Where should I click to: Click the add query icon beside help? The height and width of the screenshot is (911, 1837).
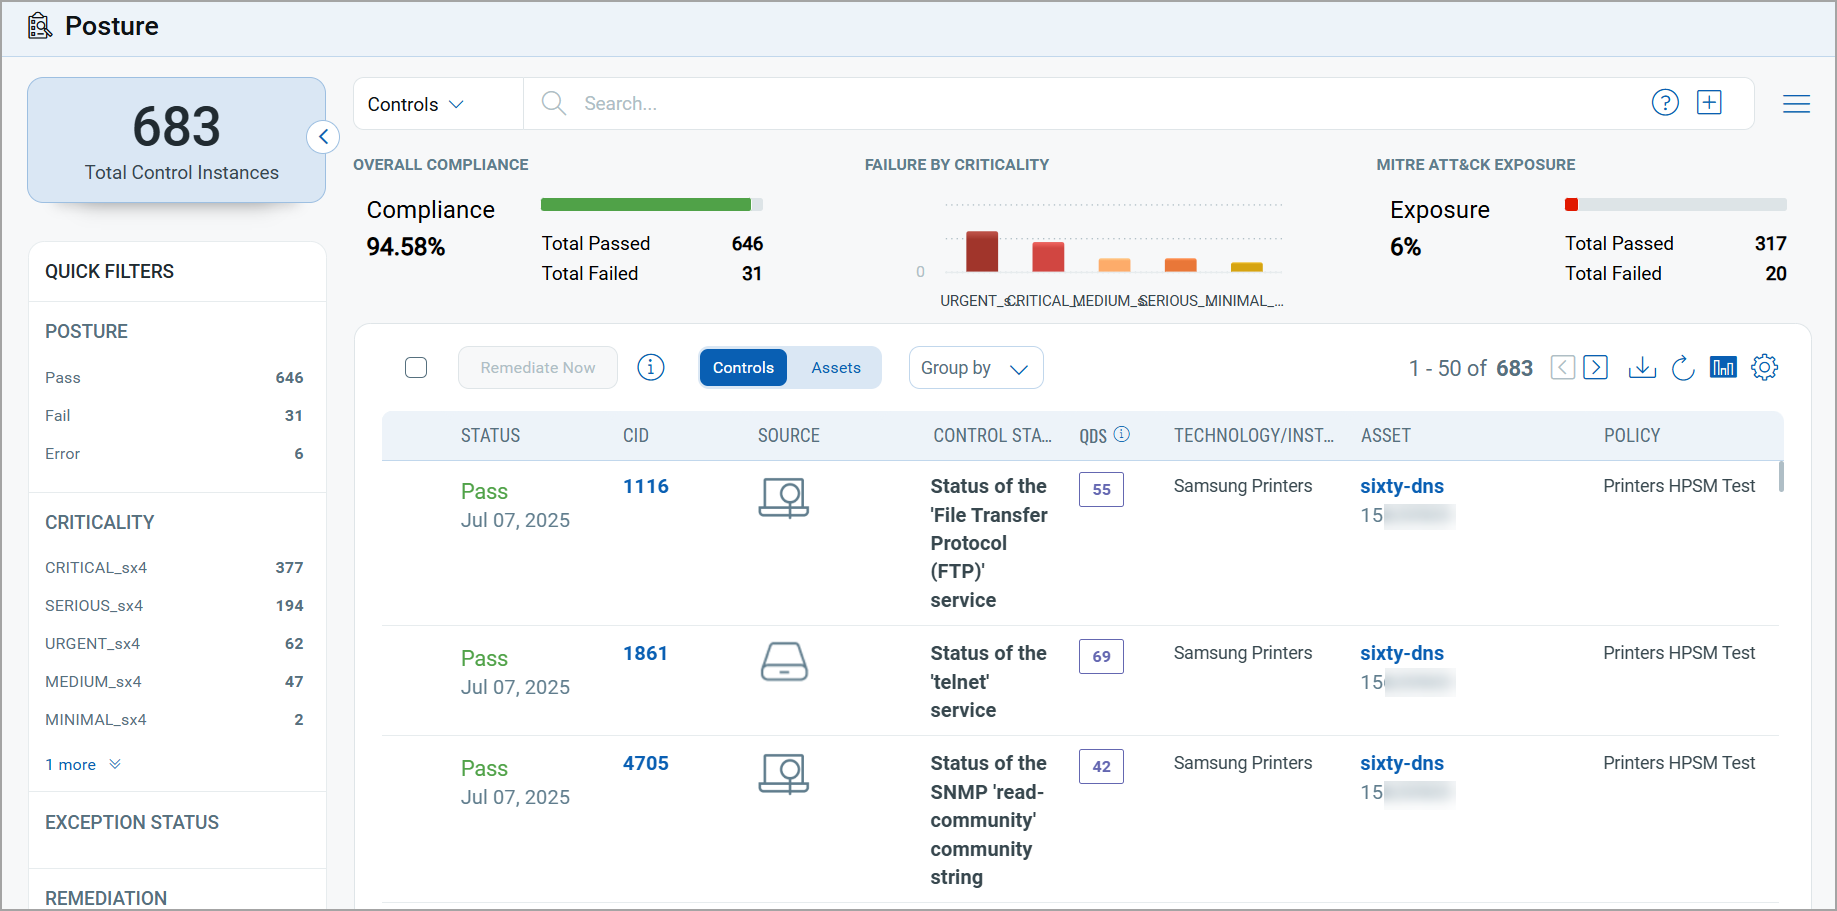(x=1709, y=102)
